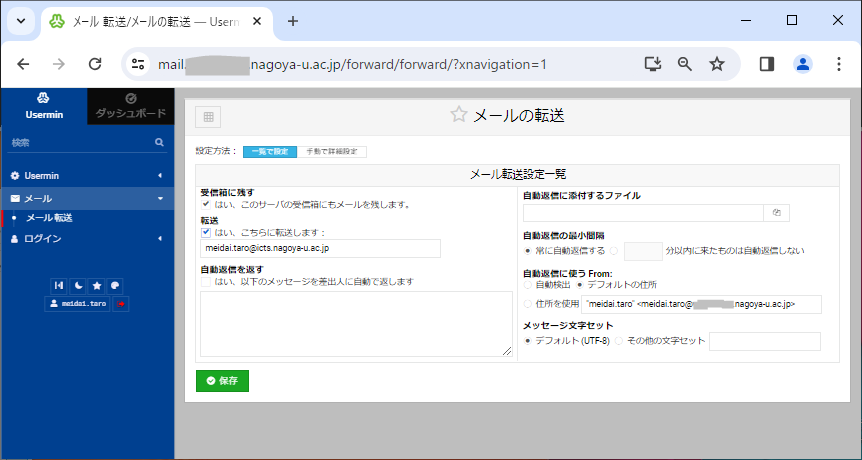This screenshot has height=460, width=862.
Task: Switch to the Usermin tab
Action: click(44, 106)
